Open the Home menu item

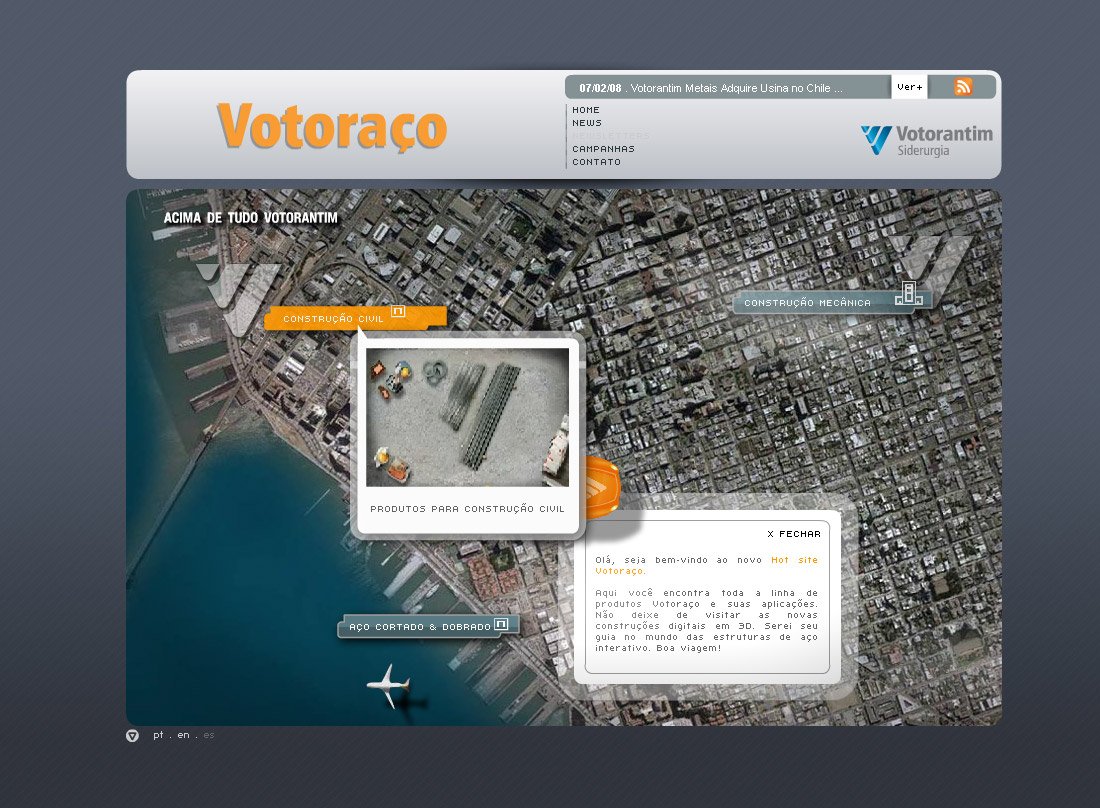pos(586,110)
